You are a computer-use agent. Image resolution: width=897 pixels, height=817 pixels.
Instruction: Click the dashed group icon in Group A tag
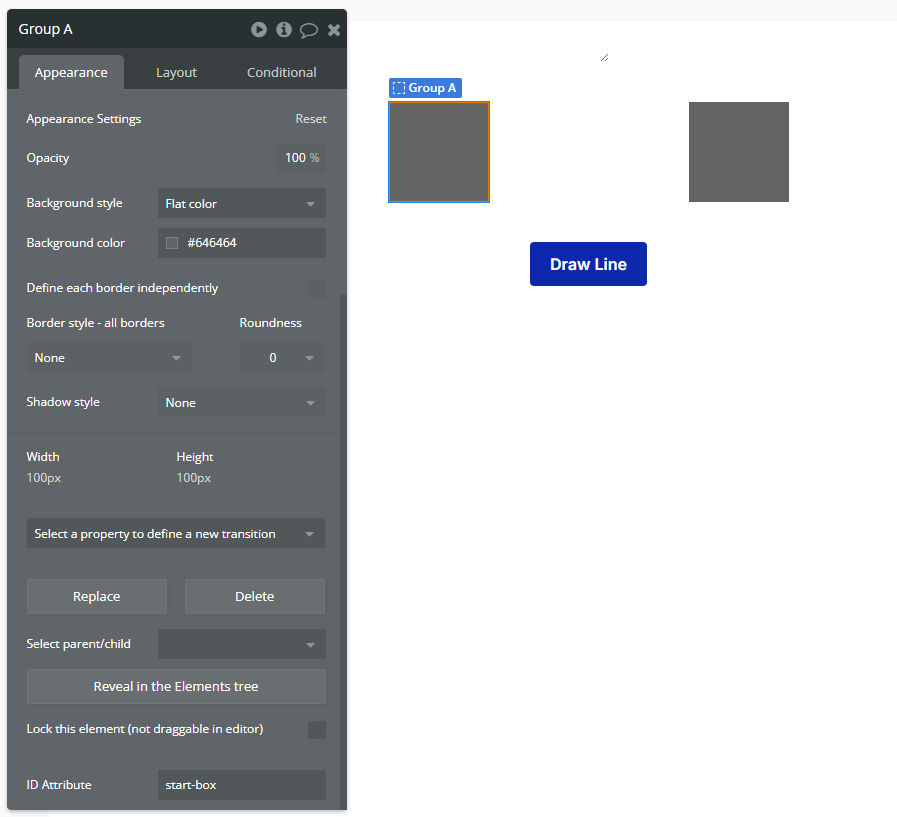pyautogui.click(x=399, y=88)
